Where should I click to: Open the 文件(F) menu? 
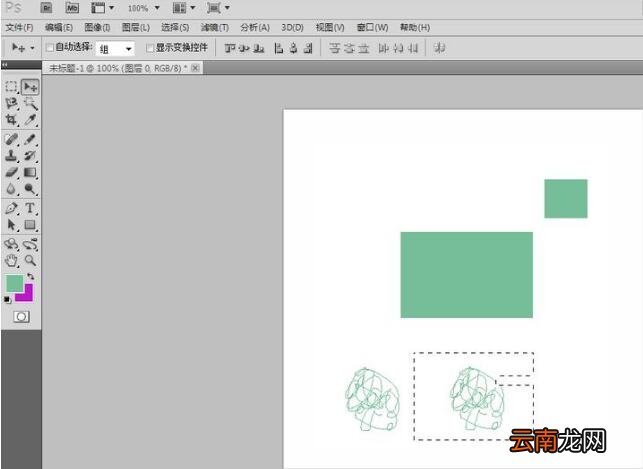coord(19,27)
